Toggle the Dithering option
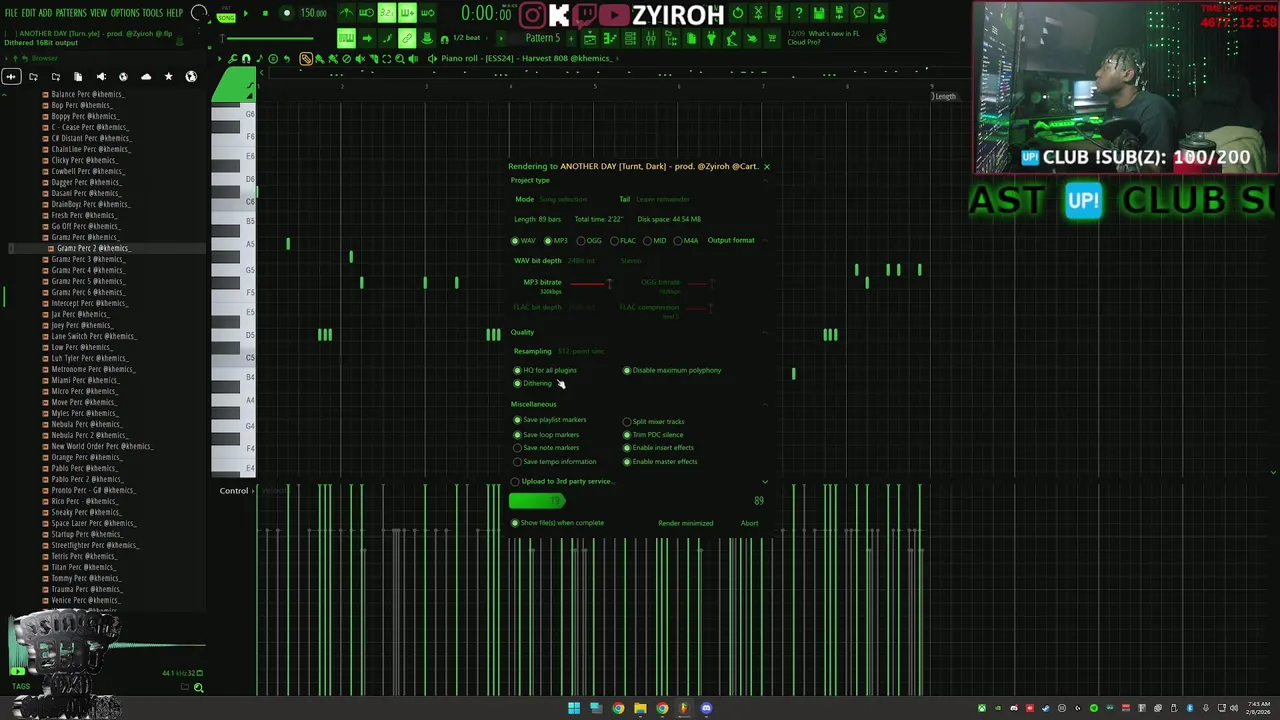The image size is (1280, 720). click(533, 383)
